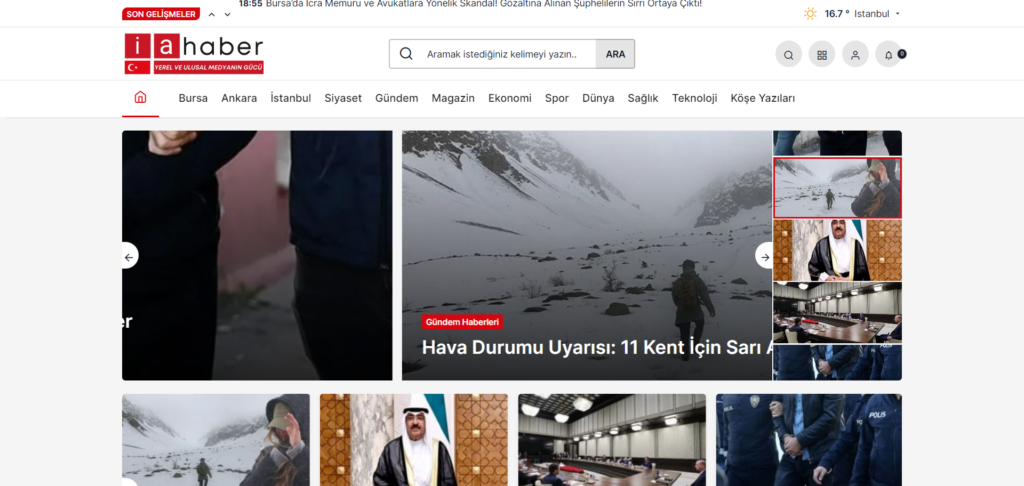1024x486 pixels.
Task: Click the home icon in navigation bar
Action: pyautogui.click(x=140, y=98)
